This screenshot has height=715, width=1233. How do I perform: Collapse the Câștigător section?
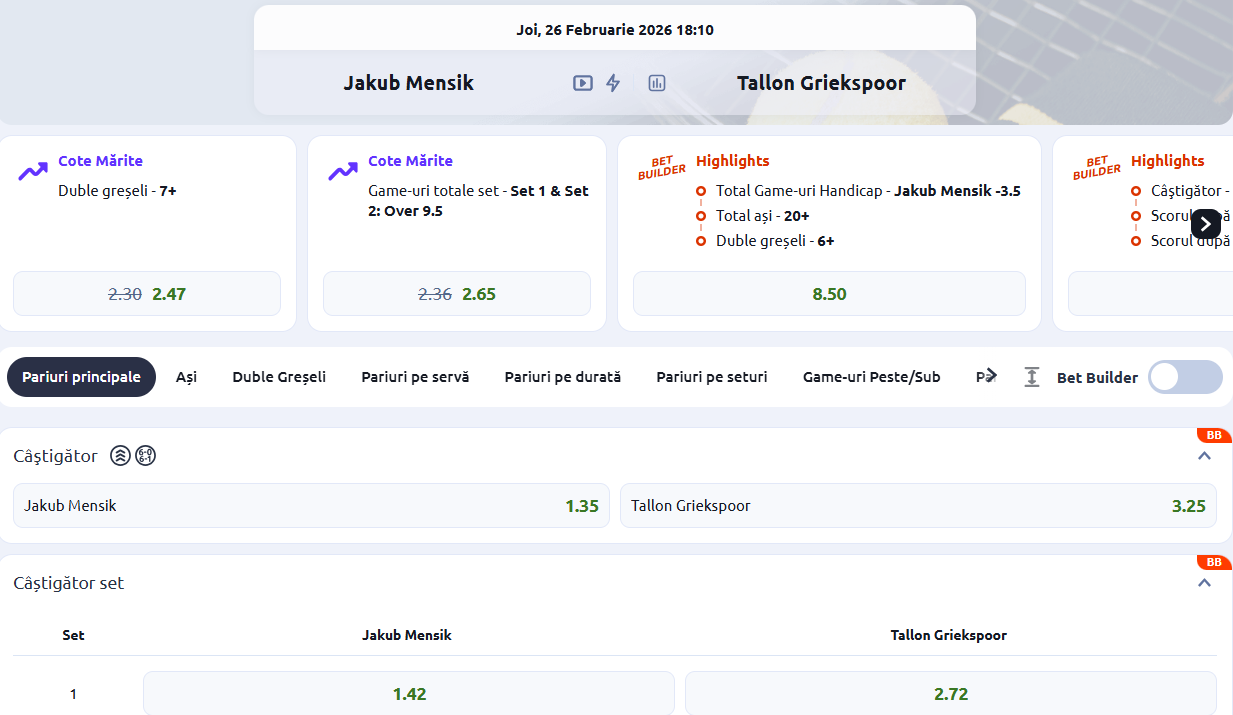coord(1204,456)
